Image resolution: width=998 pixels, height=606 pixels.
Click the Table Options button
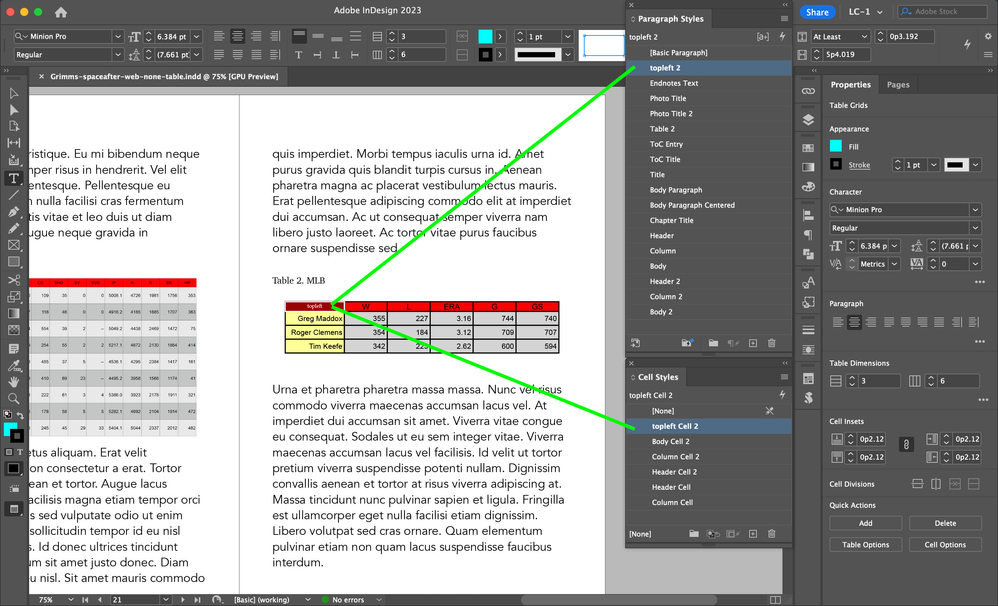coord(865,545)
